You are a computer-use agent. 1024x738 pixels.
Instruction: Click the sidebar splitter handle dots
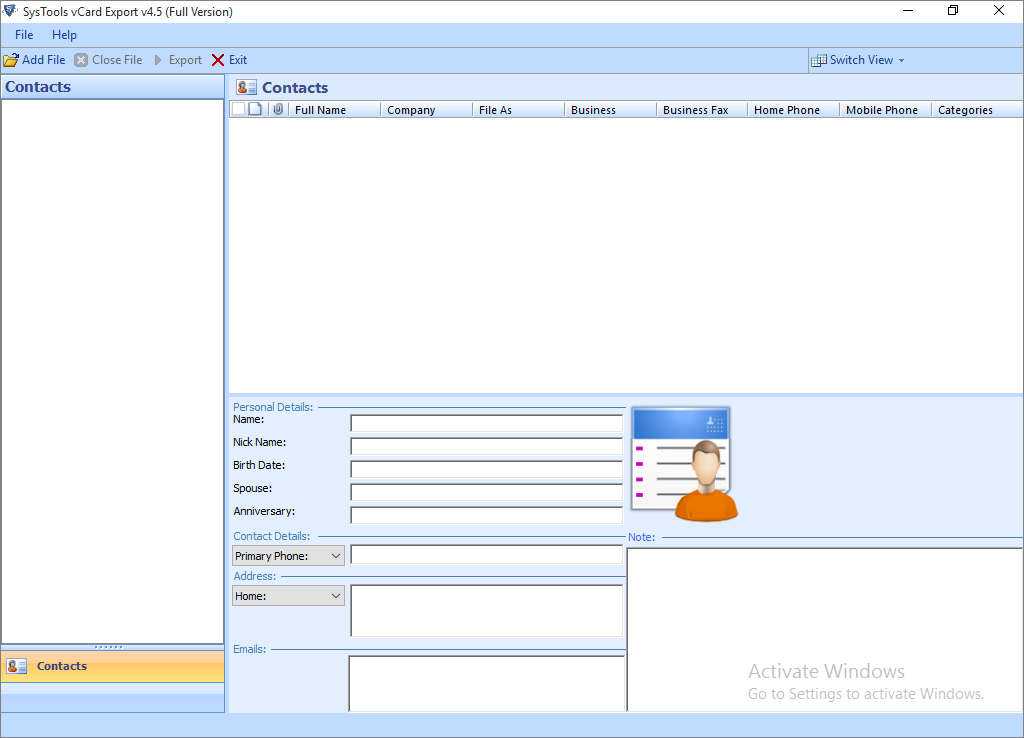pyautogui.click(x=111, y=647)
